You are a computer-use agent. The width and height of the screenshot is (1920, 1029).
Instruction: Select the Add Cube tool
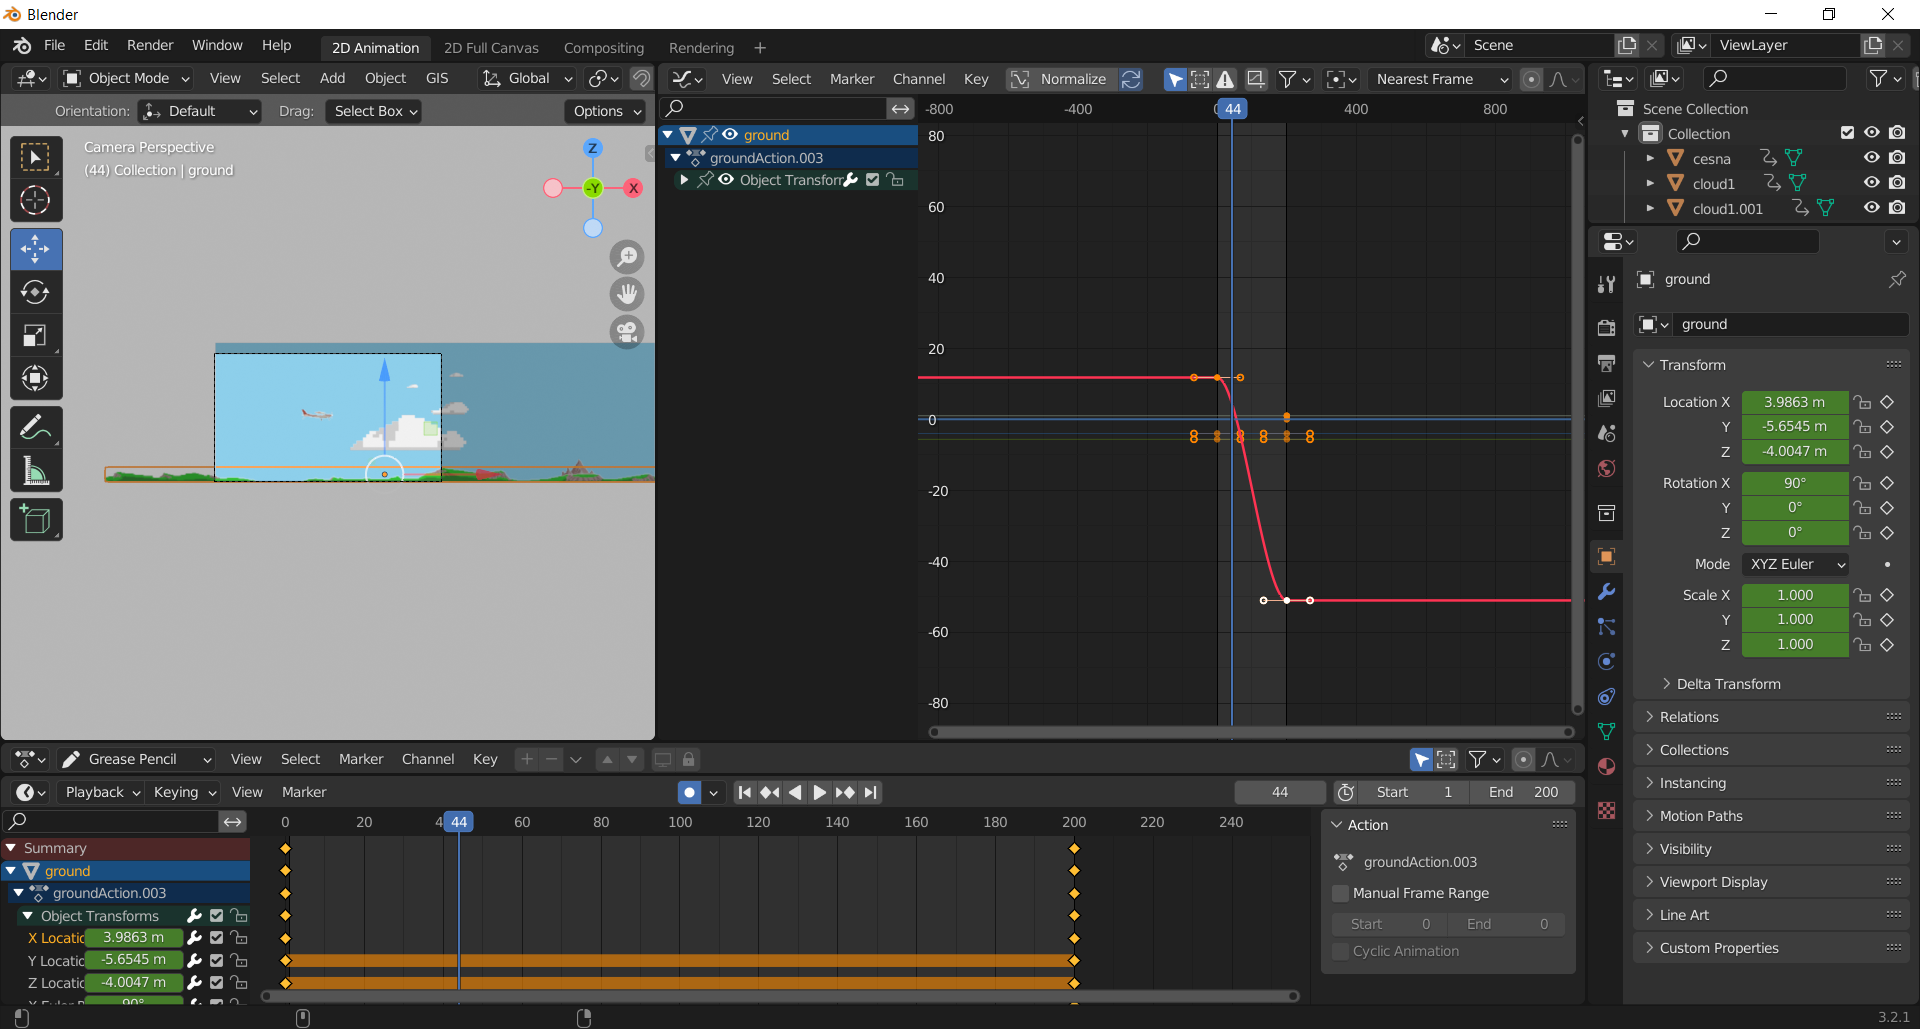[36, 520]
